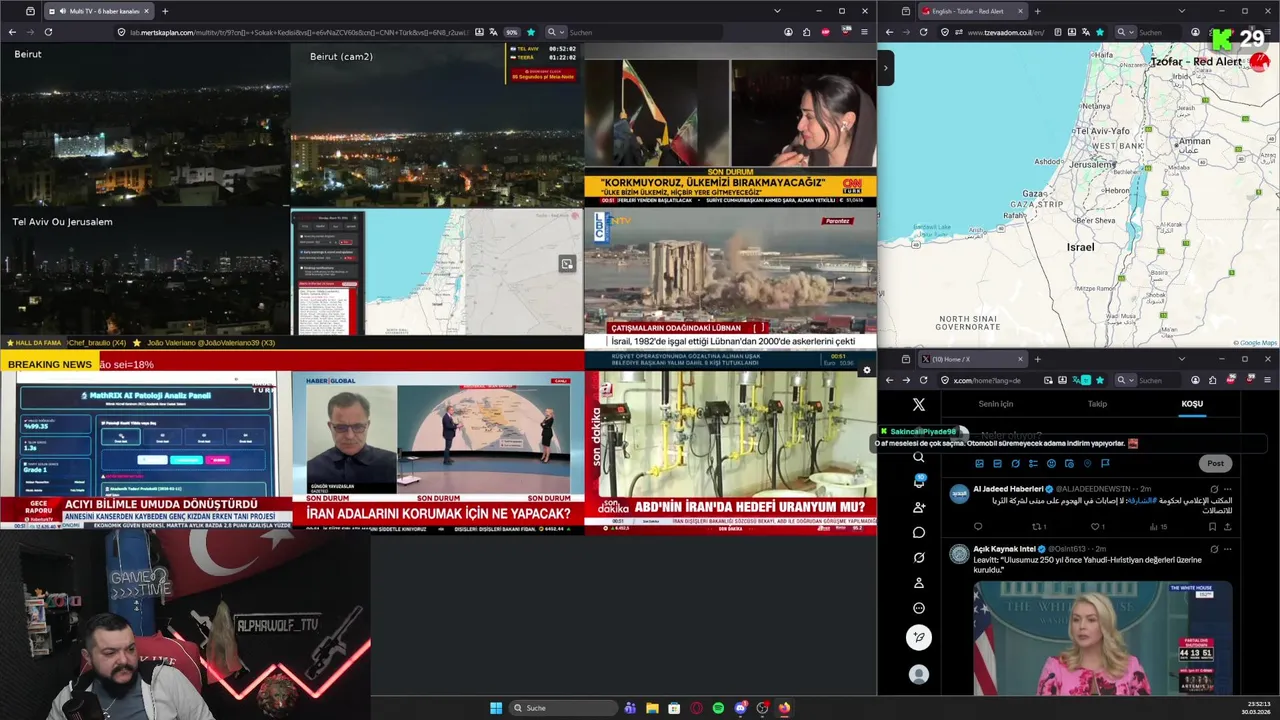Image resolution: width=1280 pixels, height=720 pixels.
Task: Open profile person icon in X sidebar
Action: [919, 582]
